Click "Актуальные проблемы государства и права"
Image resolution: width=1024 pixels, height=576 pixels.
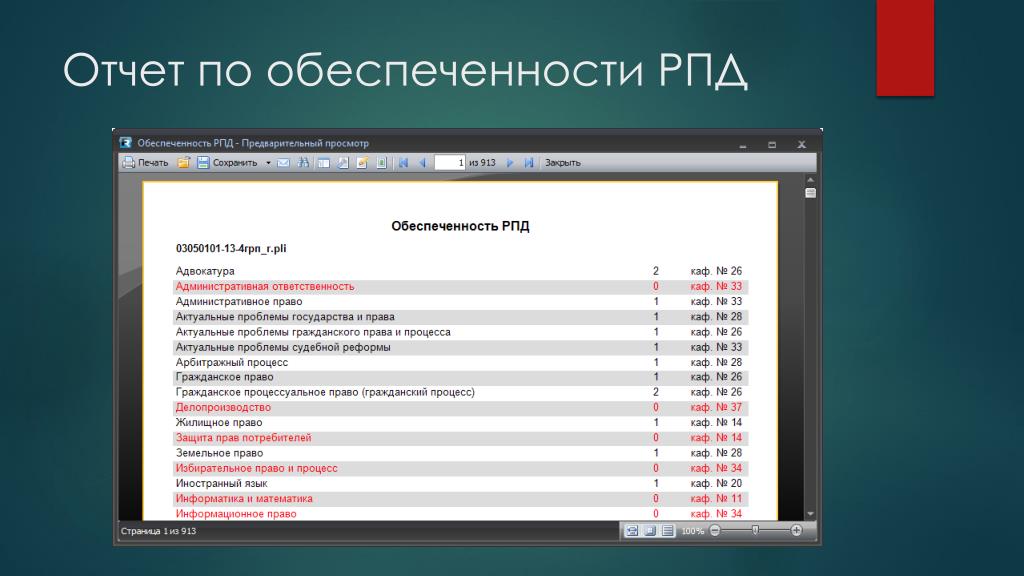pos(285,317)
